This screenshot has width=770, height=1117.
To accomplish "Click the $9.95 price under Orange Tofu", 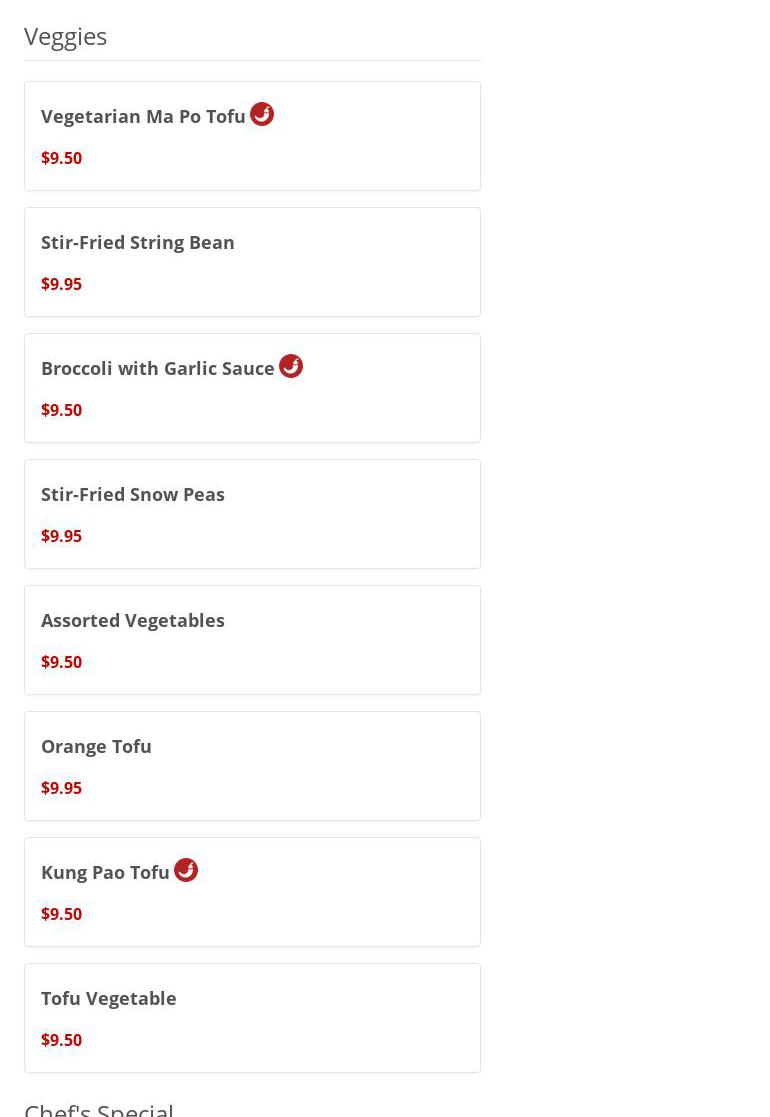I will 61,788.
